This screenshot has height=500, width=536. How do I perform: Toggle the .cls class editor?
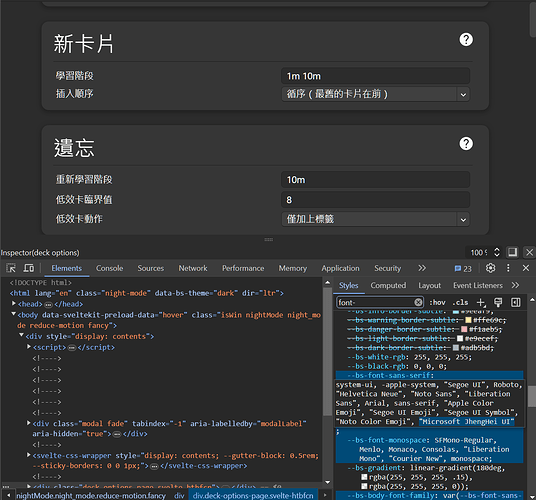460,302
